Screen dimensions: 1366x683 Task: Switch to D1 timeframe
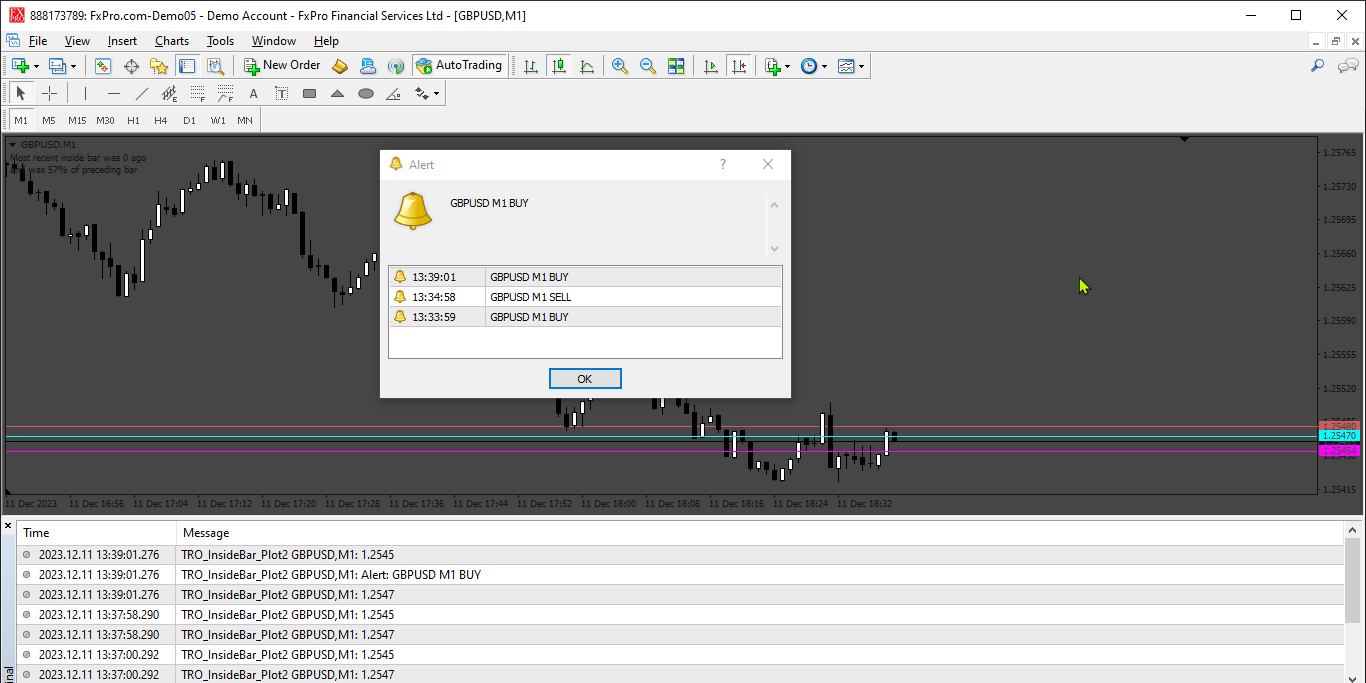tap(189, 120)
